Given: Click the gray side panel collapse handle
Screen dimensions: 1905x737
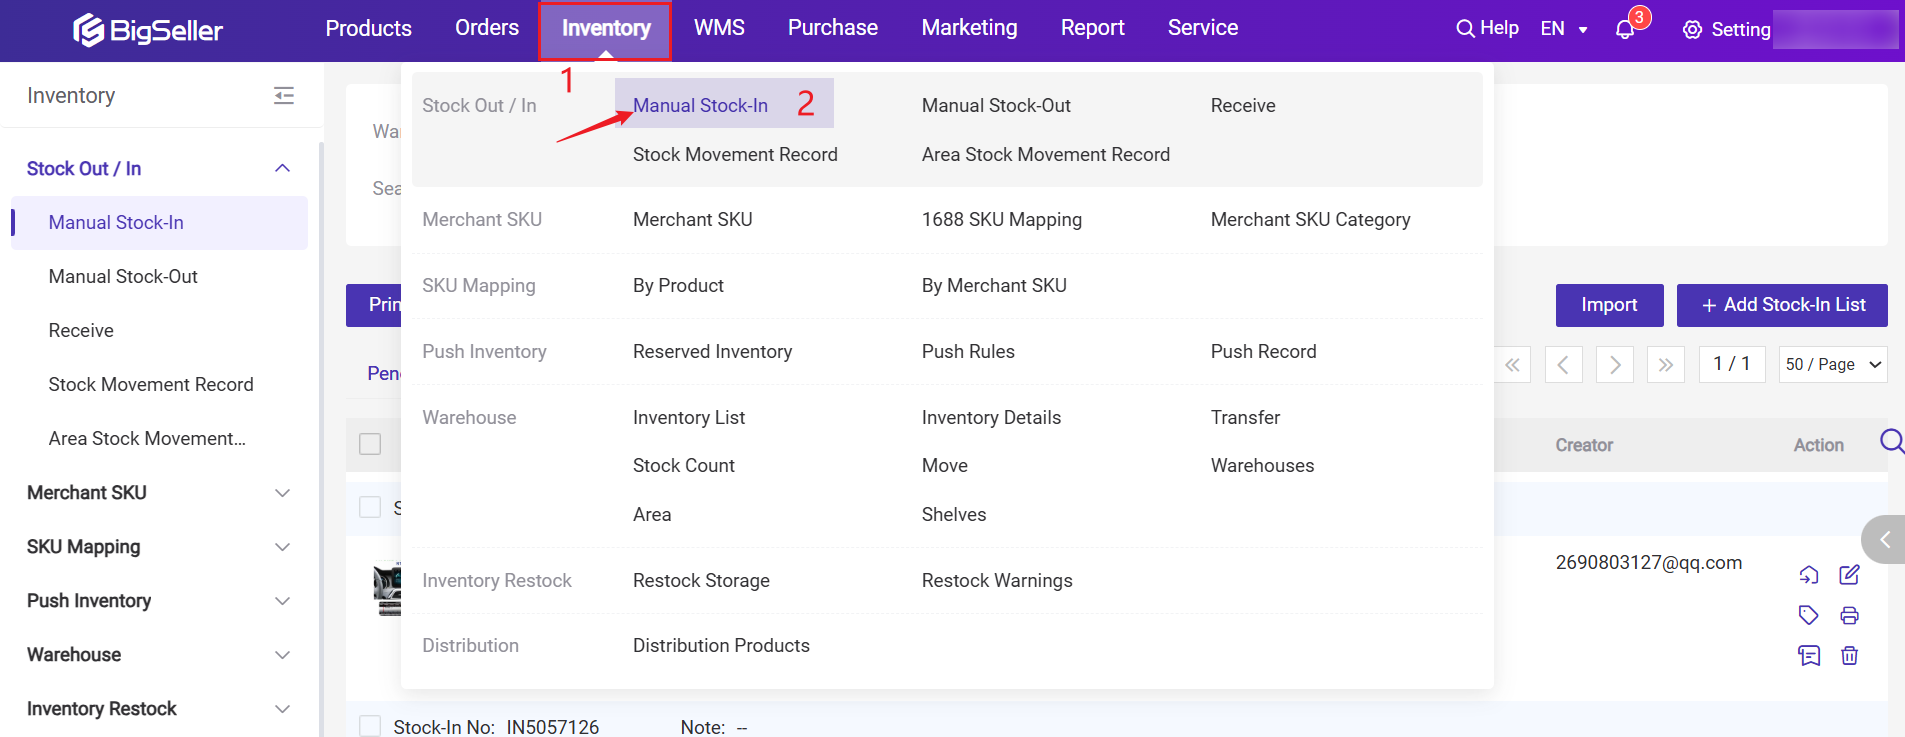Looking at the screenshot, I should pos(1884,540).
